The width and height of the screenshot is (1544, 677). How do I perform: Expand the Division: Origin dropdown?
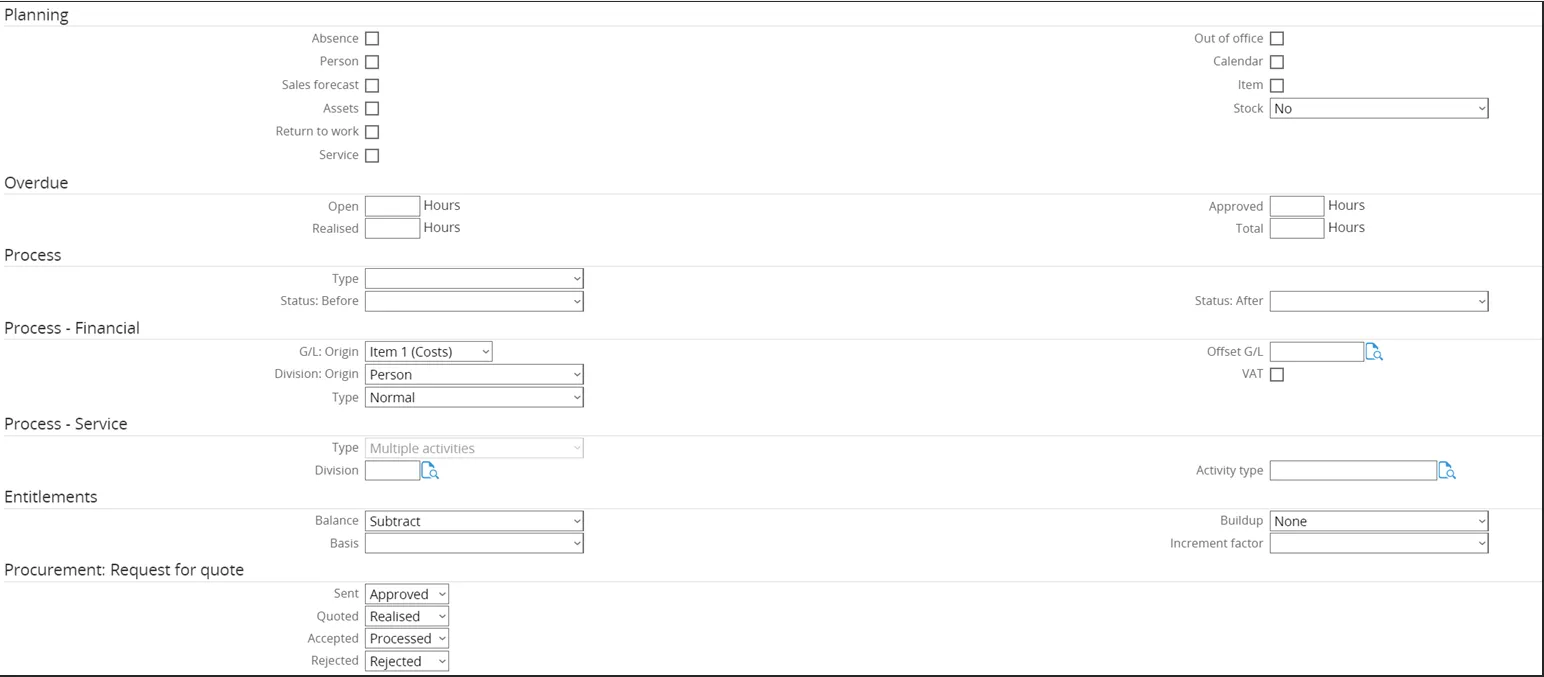[x=473, y=375]
